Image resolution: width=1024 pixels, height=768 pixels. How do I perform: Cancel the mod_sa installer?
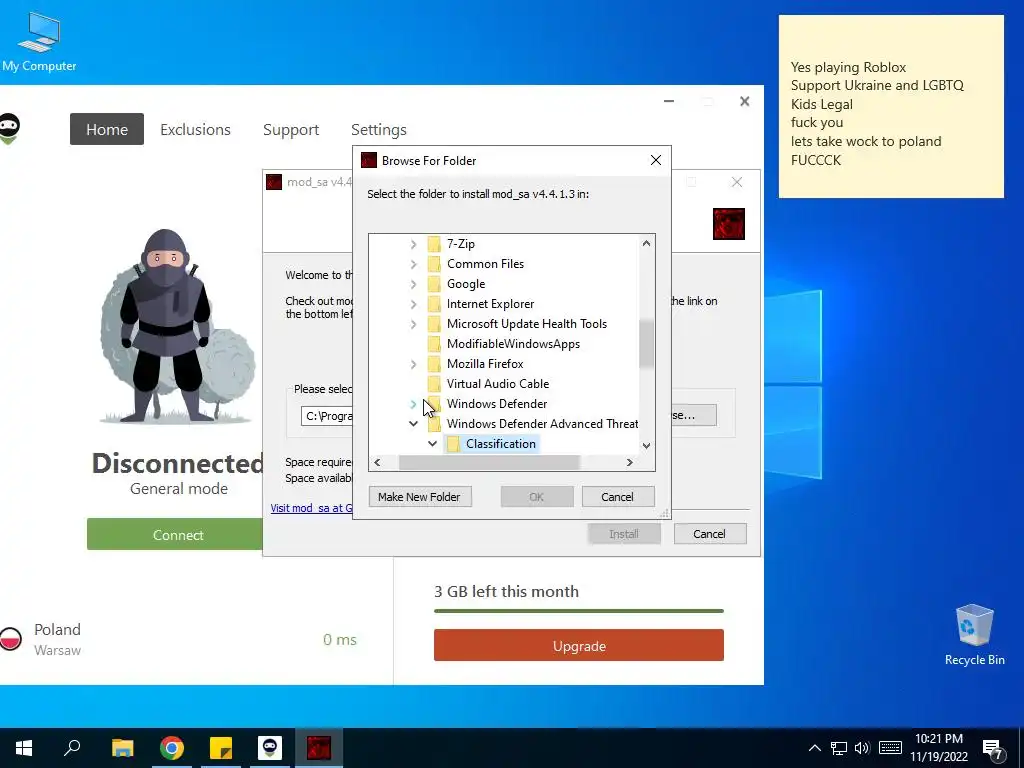pyautogui.click(x=709, y=534)
